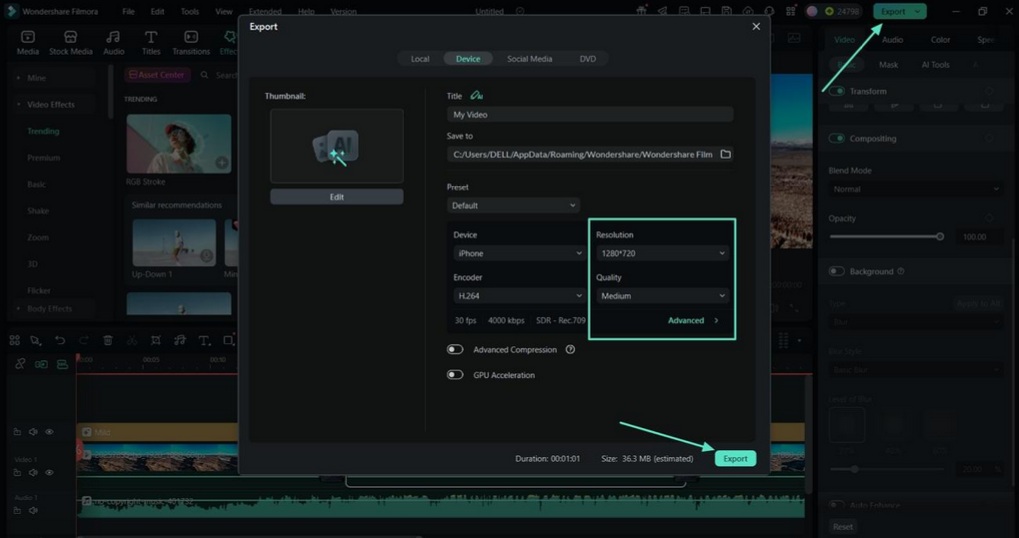The width and height of the screenshot is (1019, 538).
Task: Open the Media tab icon
Action: 27,37
